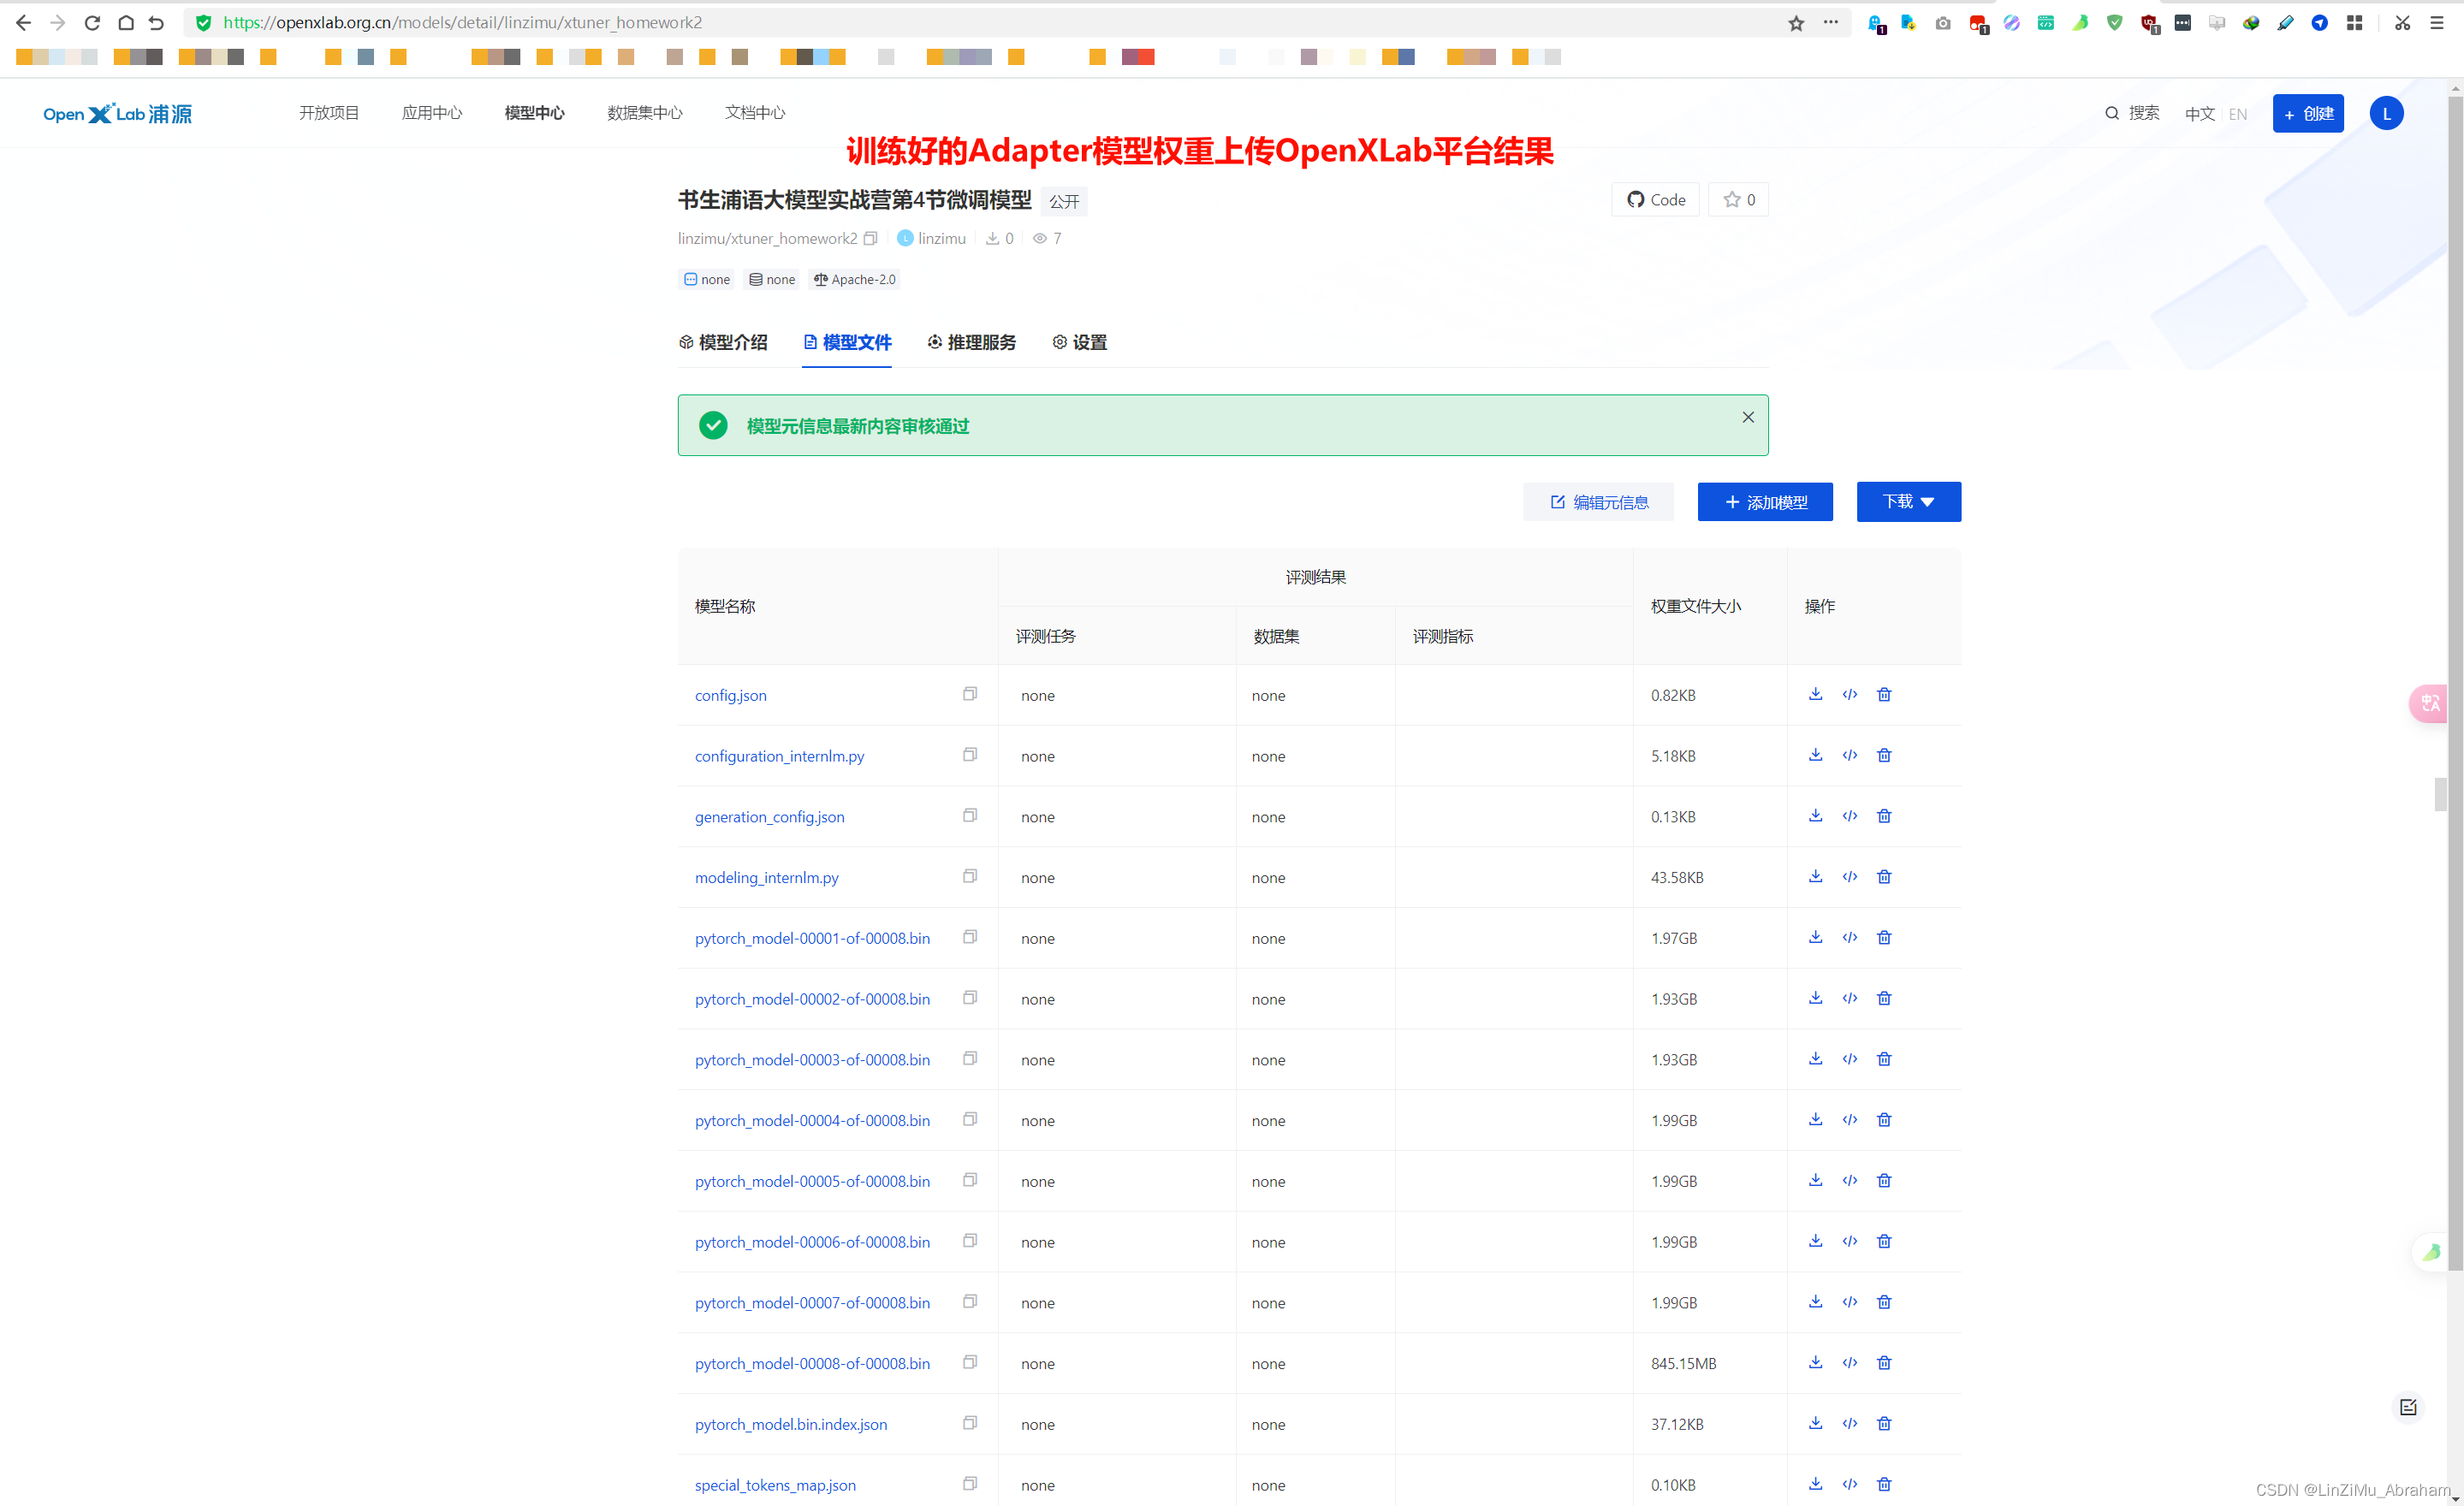Open the config.json file link
Viewport: 2464px width, 1506px height.
(x=731, y=695)
